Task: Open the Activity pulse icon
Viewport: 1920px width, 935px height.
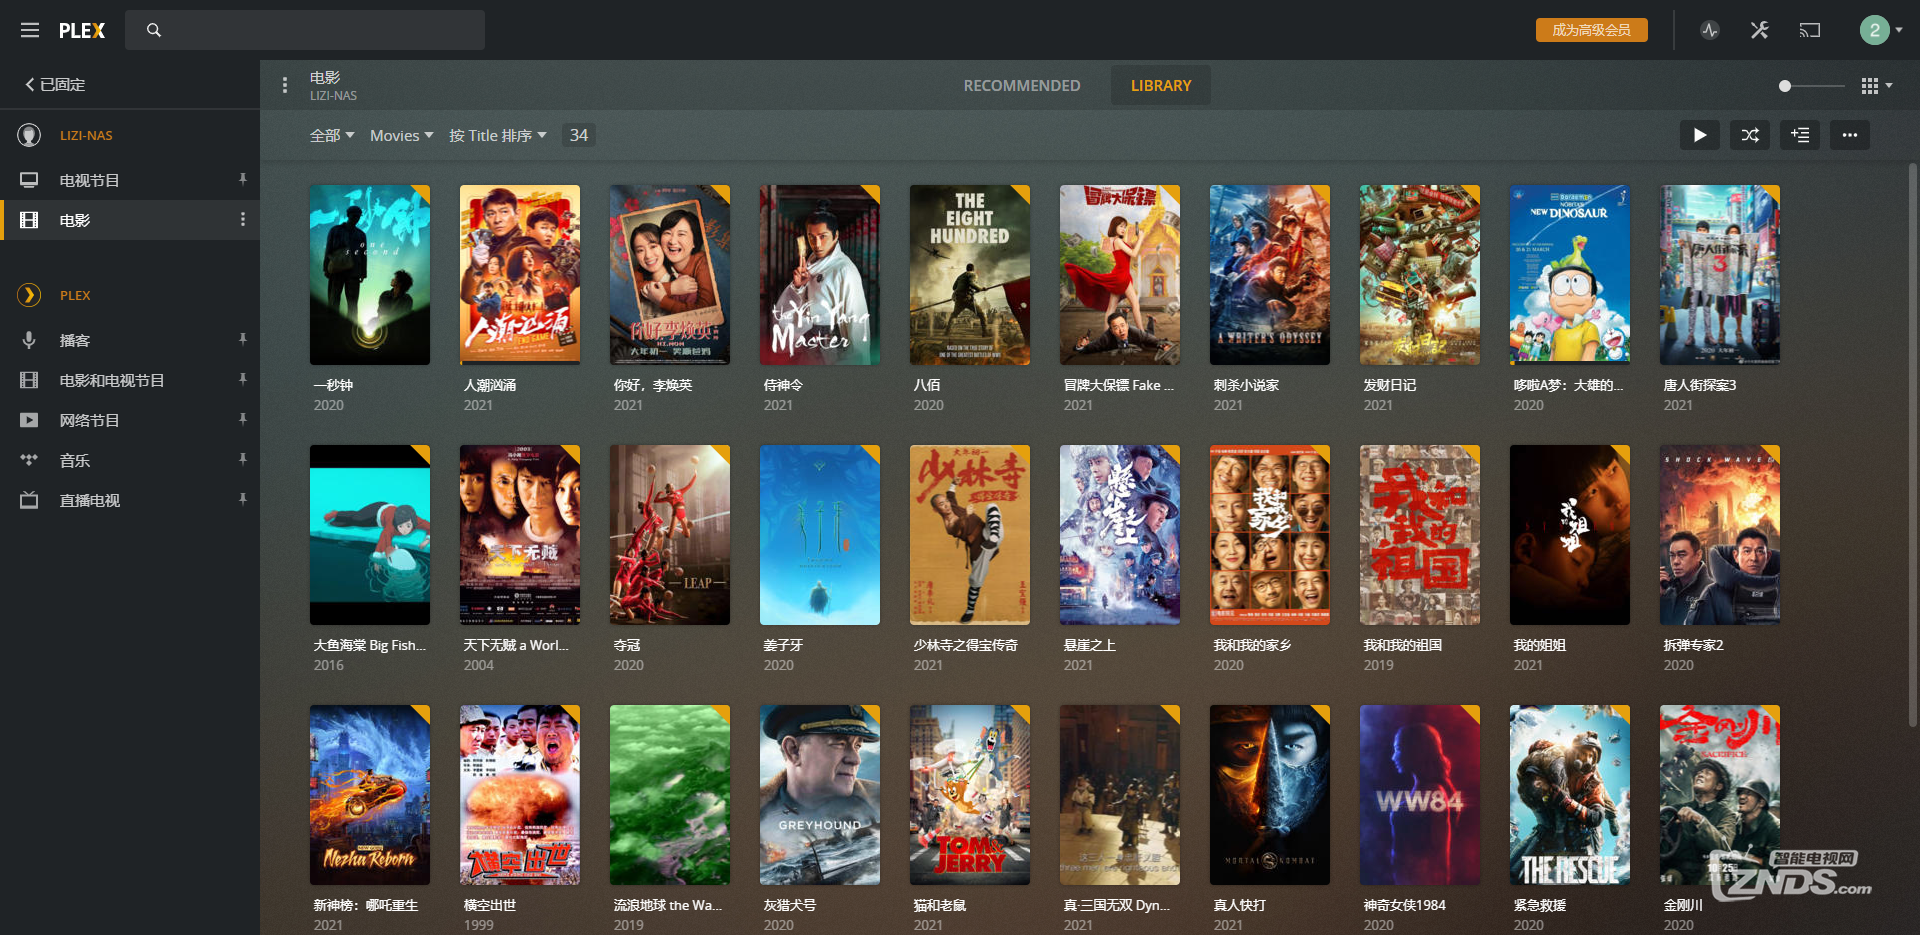Action: (1710, 30)
